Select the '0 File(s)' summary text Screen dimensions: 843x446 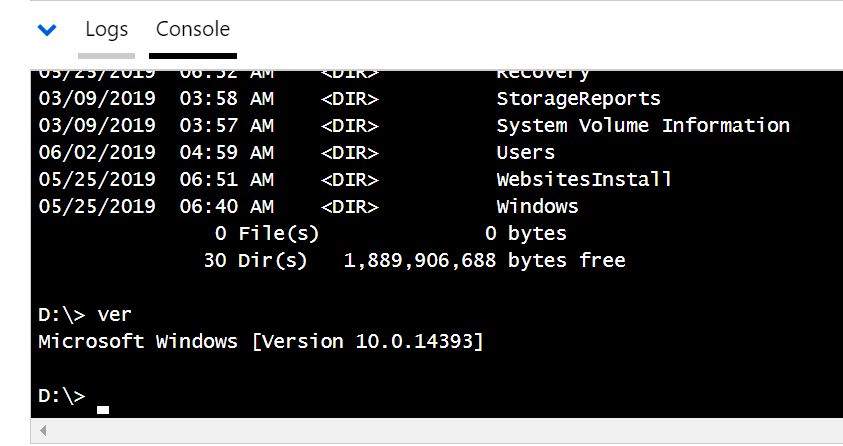[267, 234]
